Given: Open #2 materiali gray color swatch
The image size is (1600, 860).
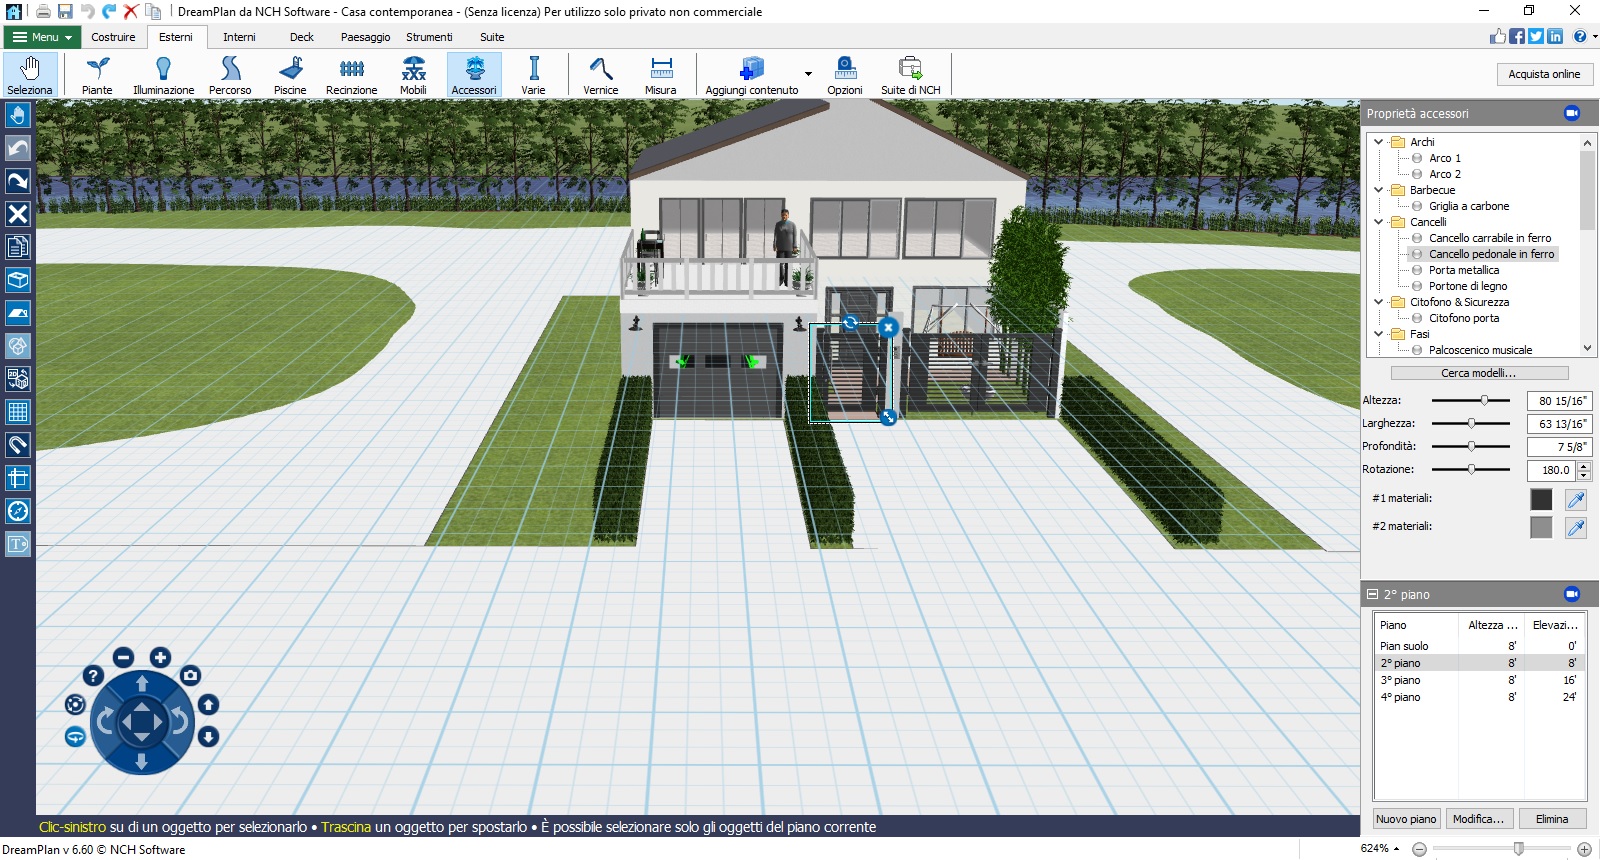Looking at the screenshot, I should point(1541,527).
